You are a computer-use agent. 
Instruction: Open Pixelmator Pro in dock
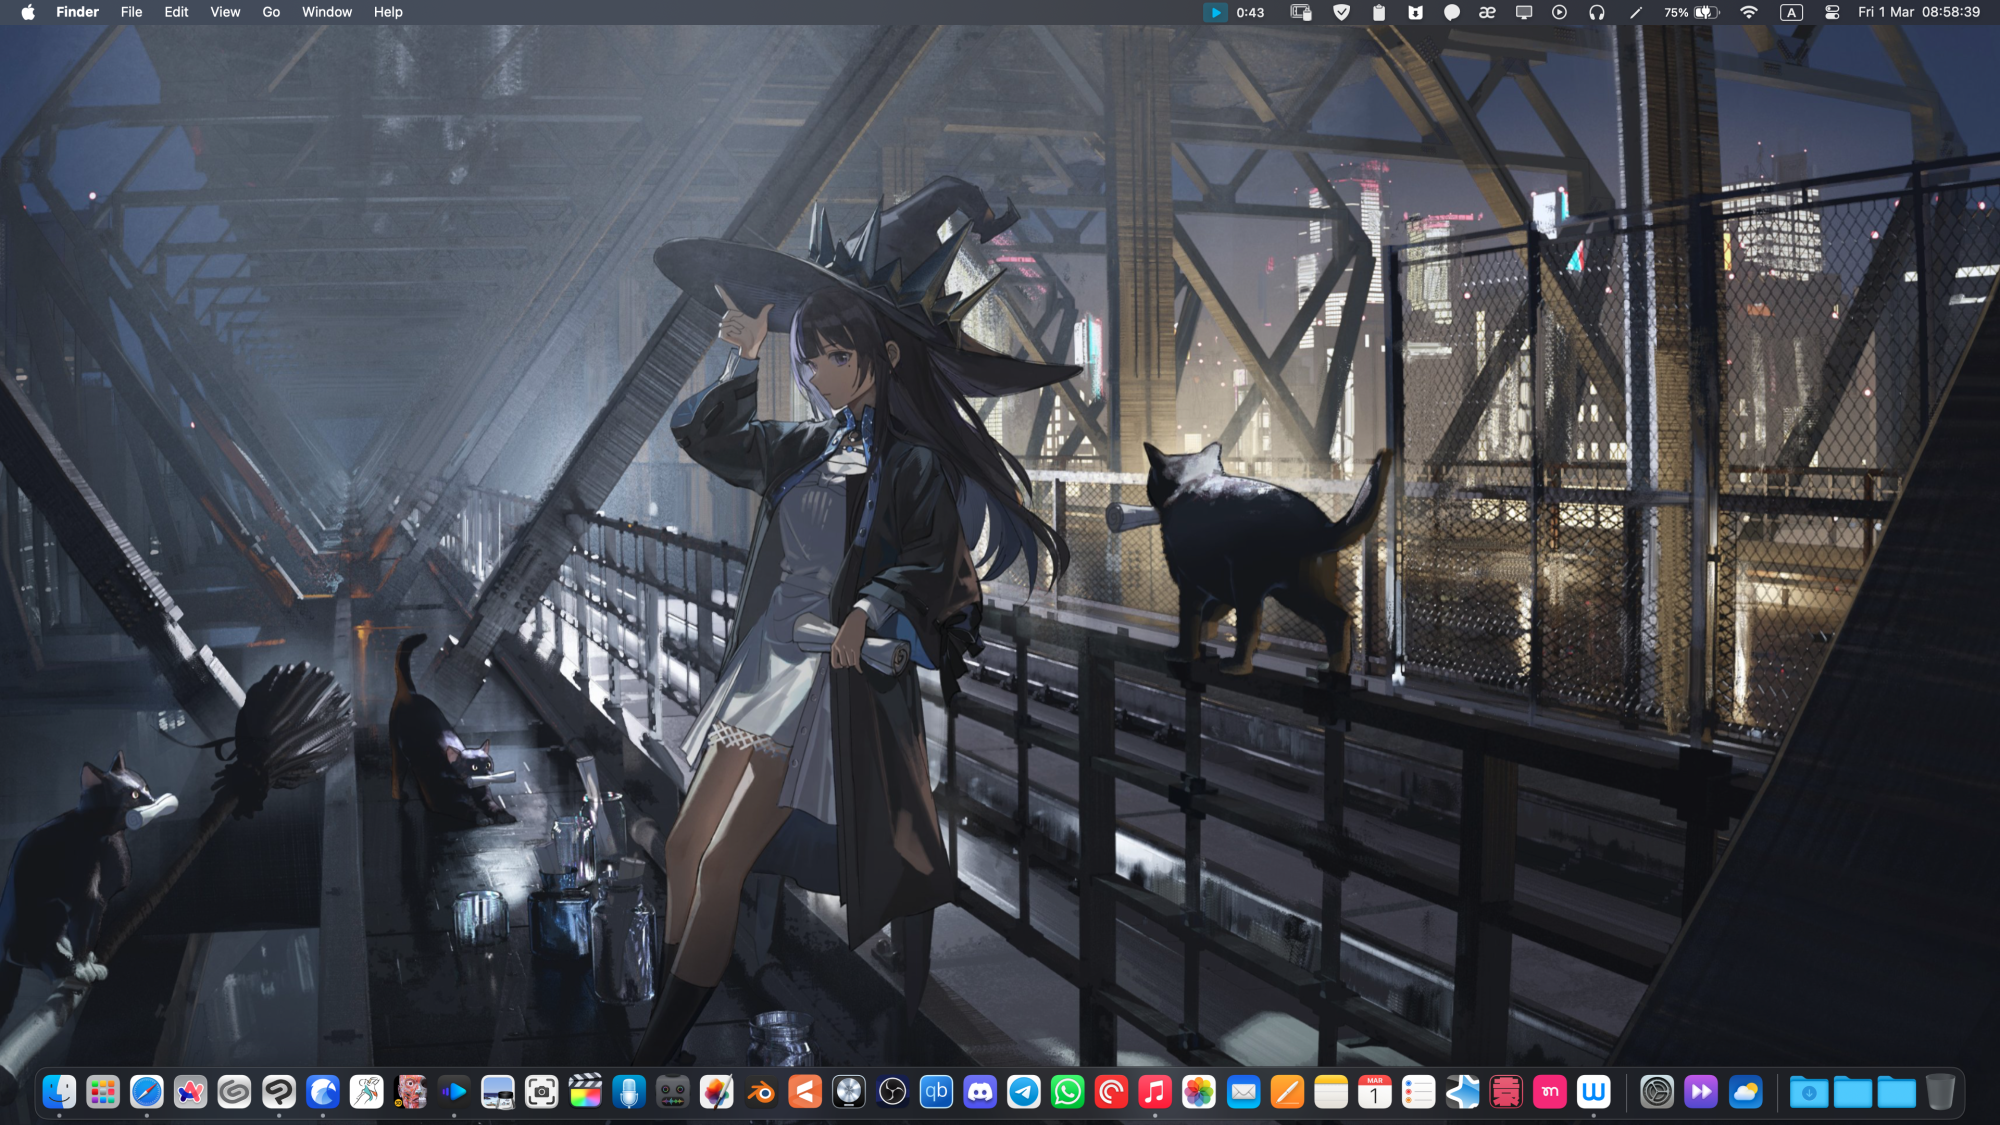(717, 1092)
